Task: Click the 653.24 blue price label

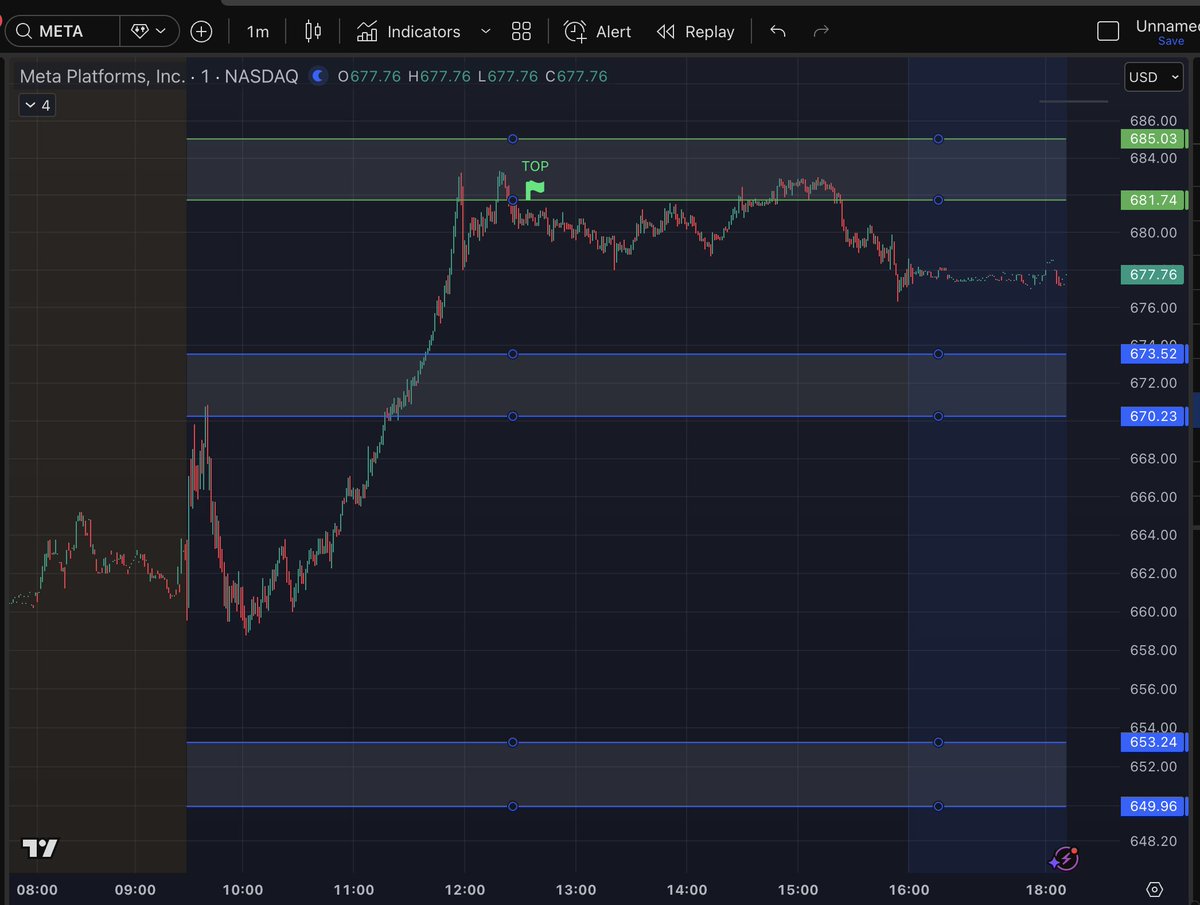Action: coord(1152,742)
